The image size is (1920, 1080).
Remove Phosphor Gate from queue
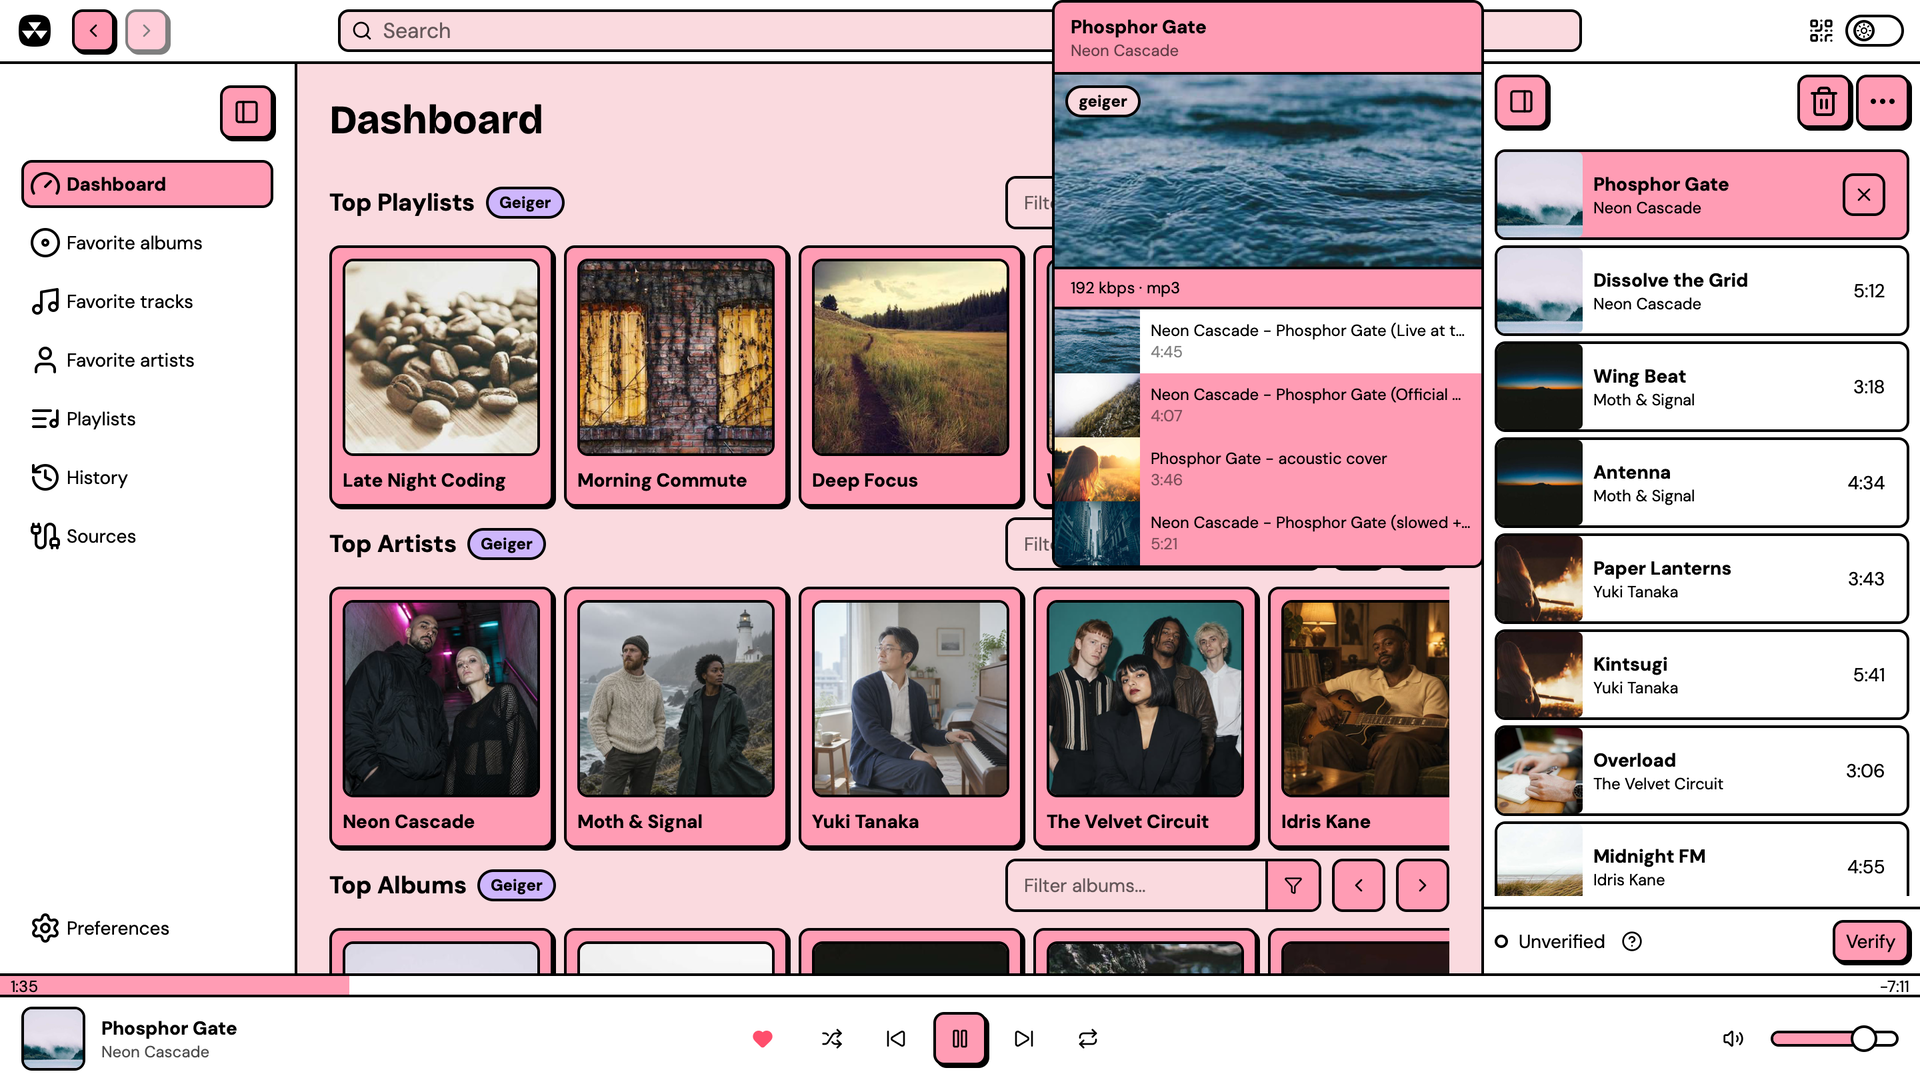(x=1864, y=195)
